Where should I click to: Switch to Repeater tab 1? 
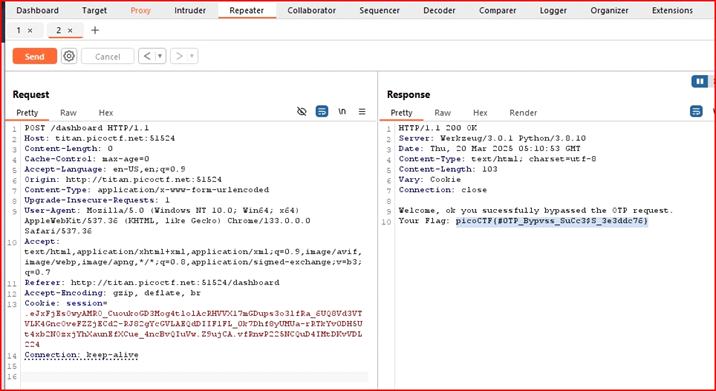(19, 30)
